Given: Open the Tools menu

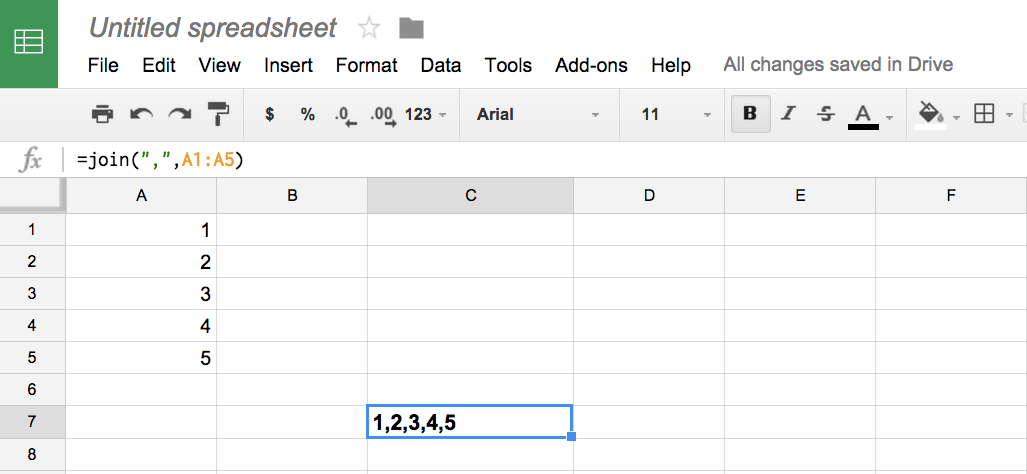Looking at the screenshot, I should click(x=508, y=65).
